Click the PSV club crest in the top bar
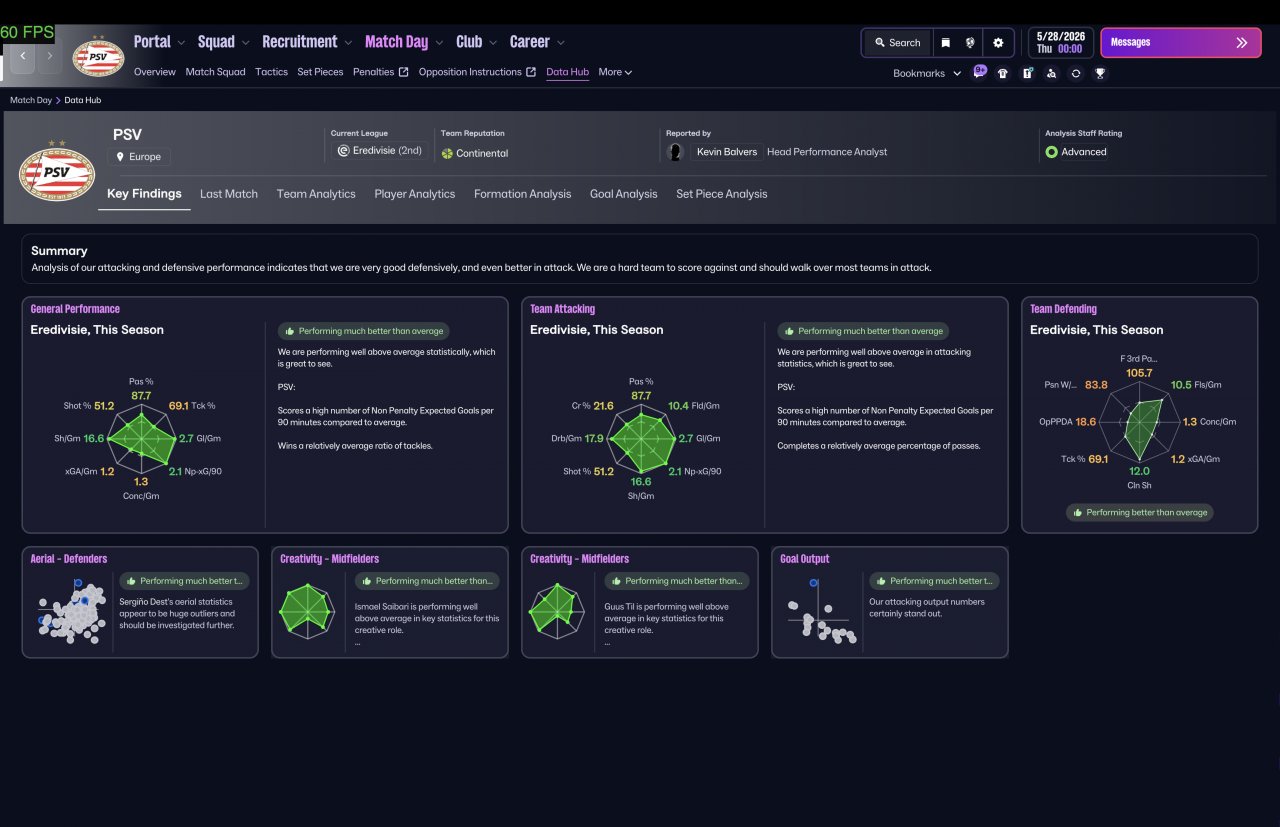 99,56
